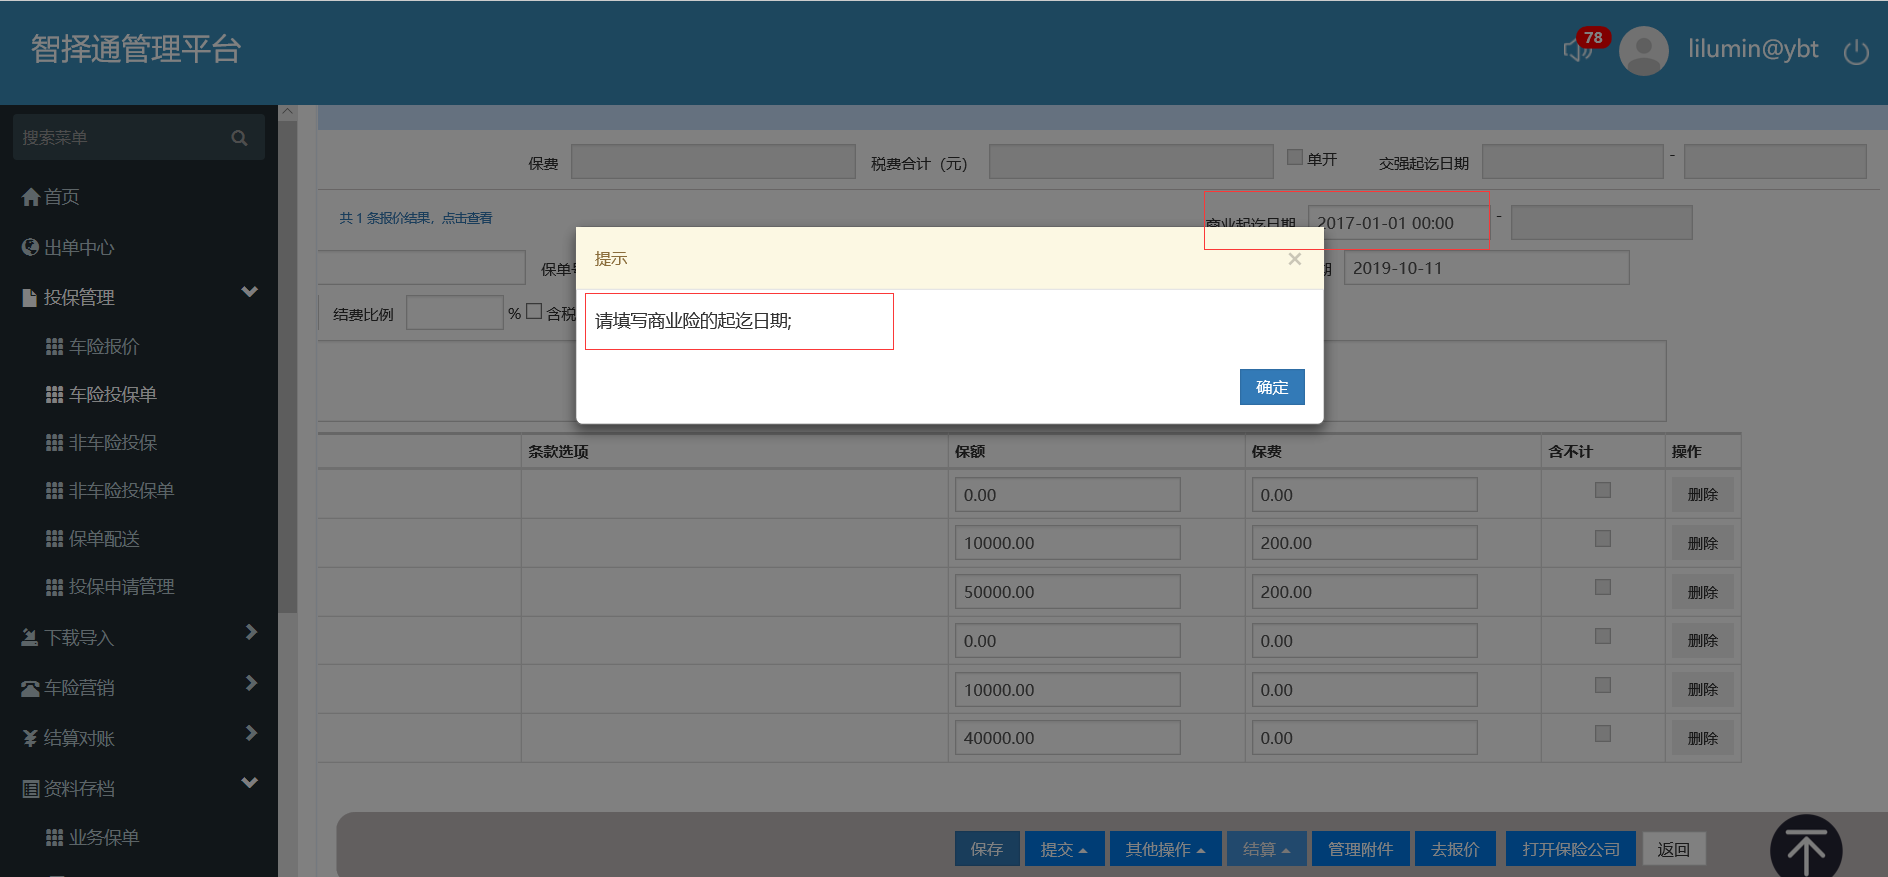Click the 智择通管理平台 title
The height and width of the screenshot is (877, 1888).
[136, 49]
